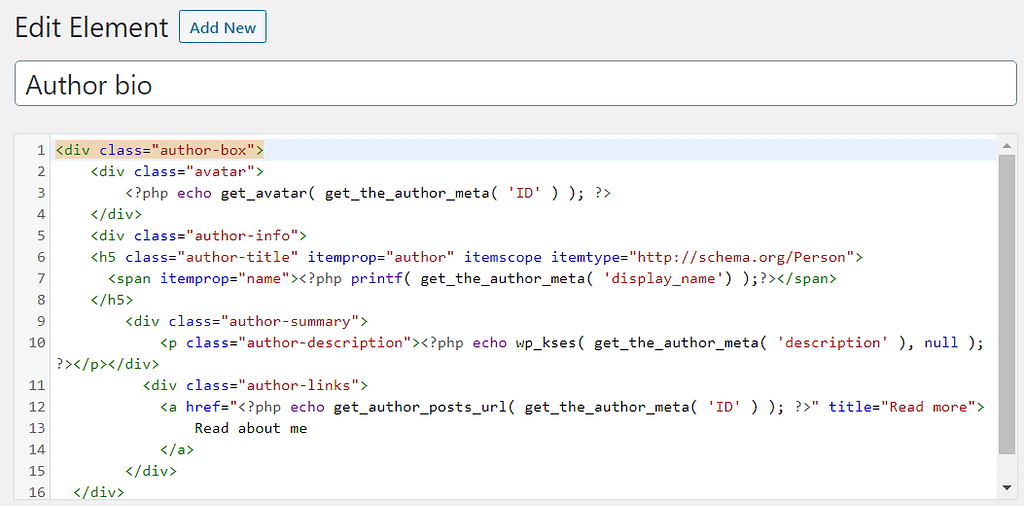Click the closing </a> tag on line 14
This screenshot has height=506, width=1024.
[177, 450]
